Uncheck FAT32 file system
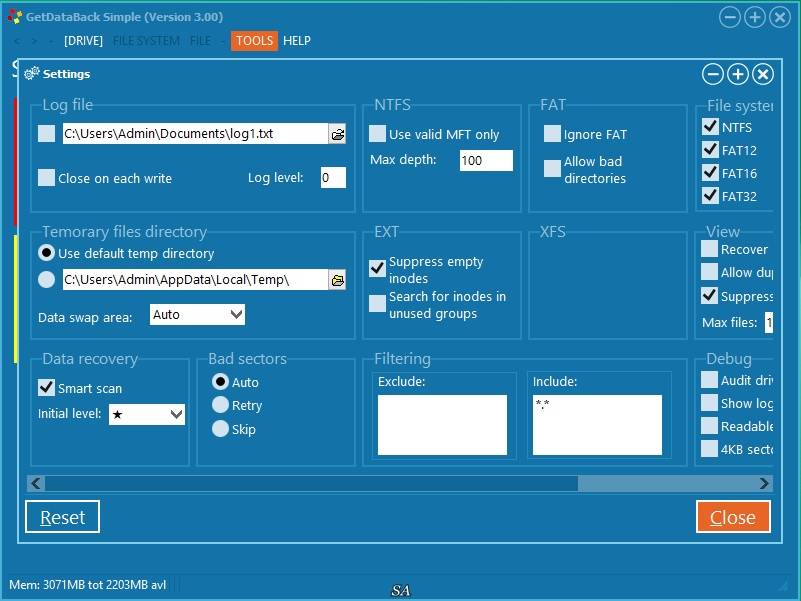The width and height of the screenshot is (801, 601). point(710,195)
